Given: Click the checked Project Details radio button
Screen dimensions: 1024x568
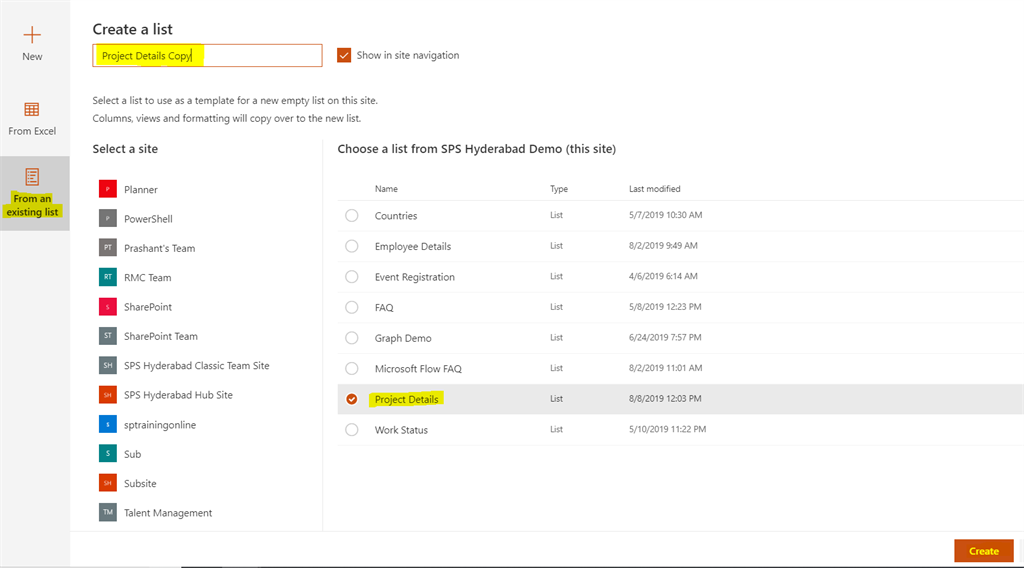Looking at the screenshot, I should [352, 399].
